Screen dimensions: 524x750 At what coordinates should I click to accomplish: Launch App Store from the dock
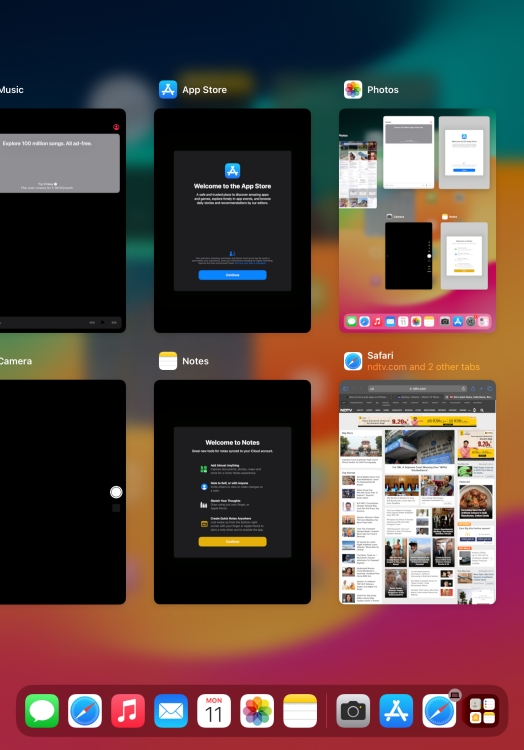(x=396, y=711)
